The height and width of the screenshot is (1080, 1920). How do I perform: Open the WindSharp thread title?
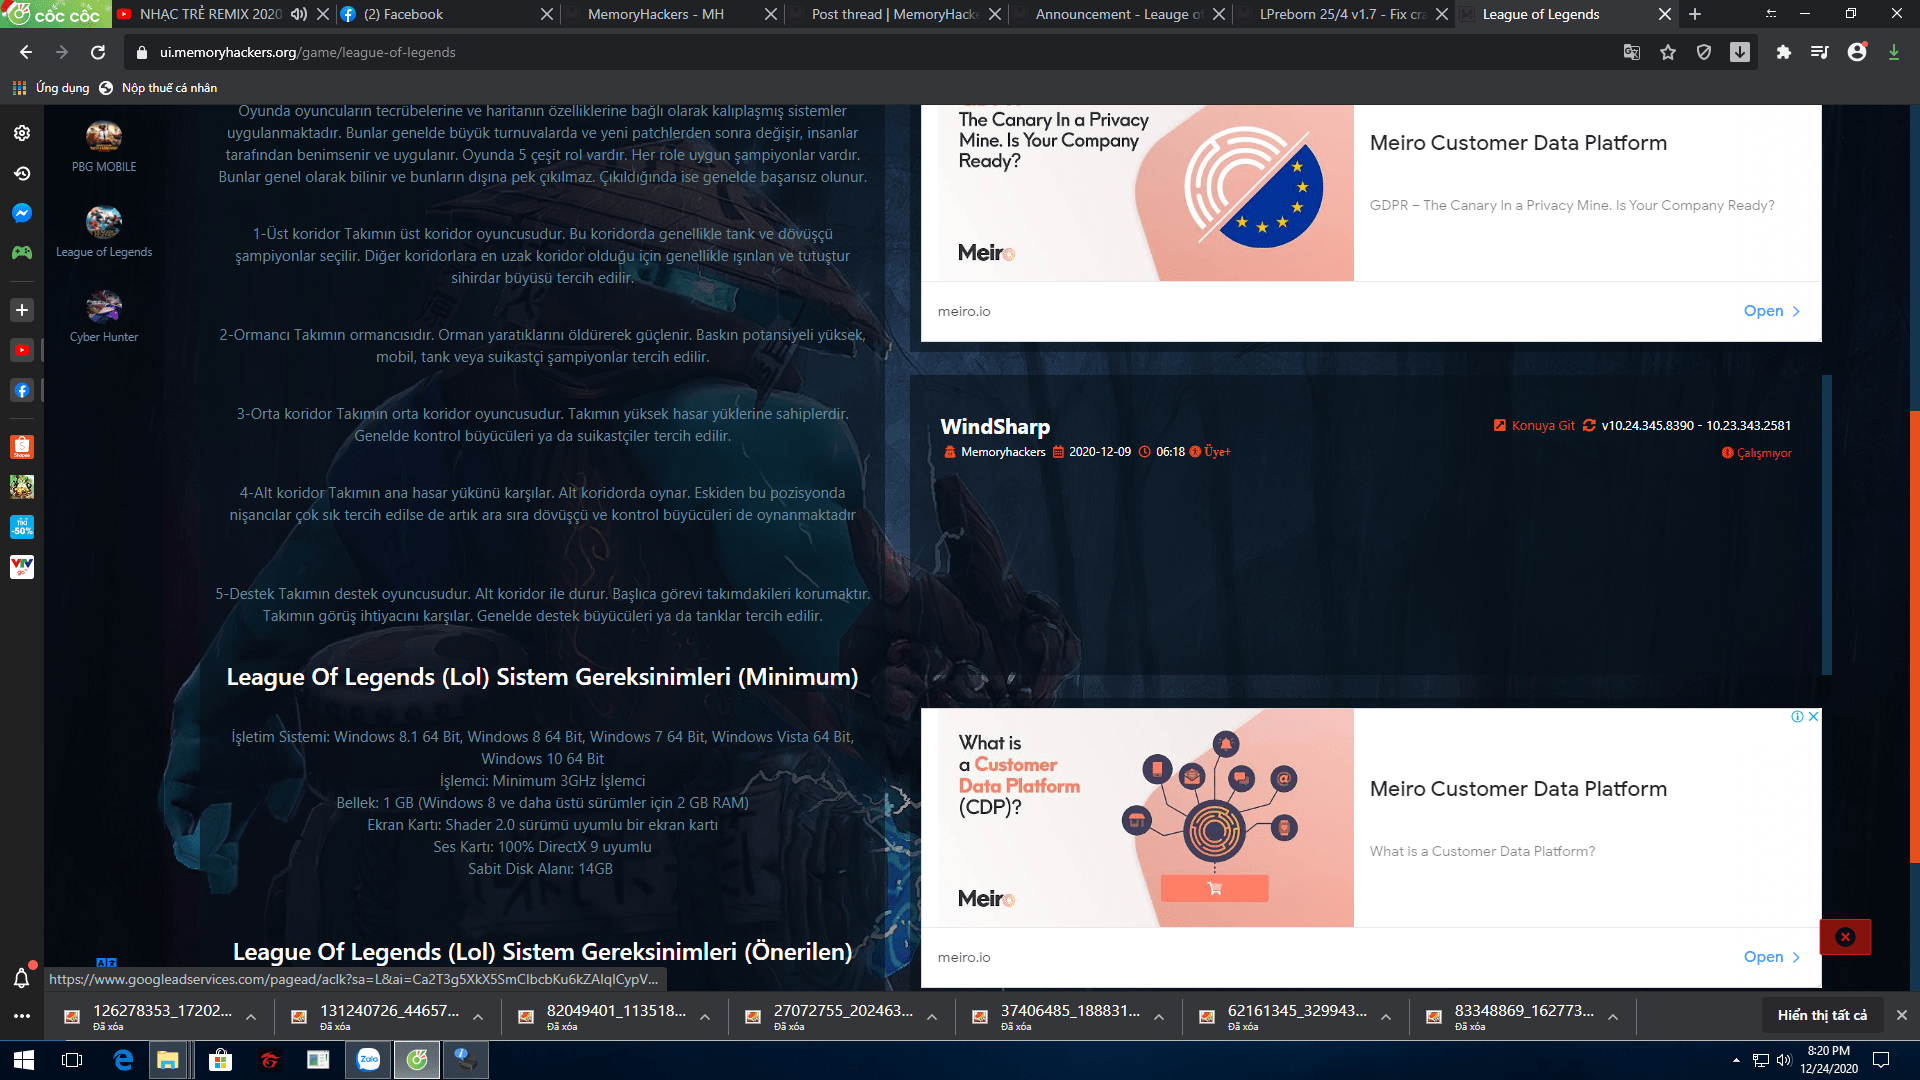click(995, 427)
